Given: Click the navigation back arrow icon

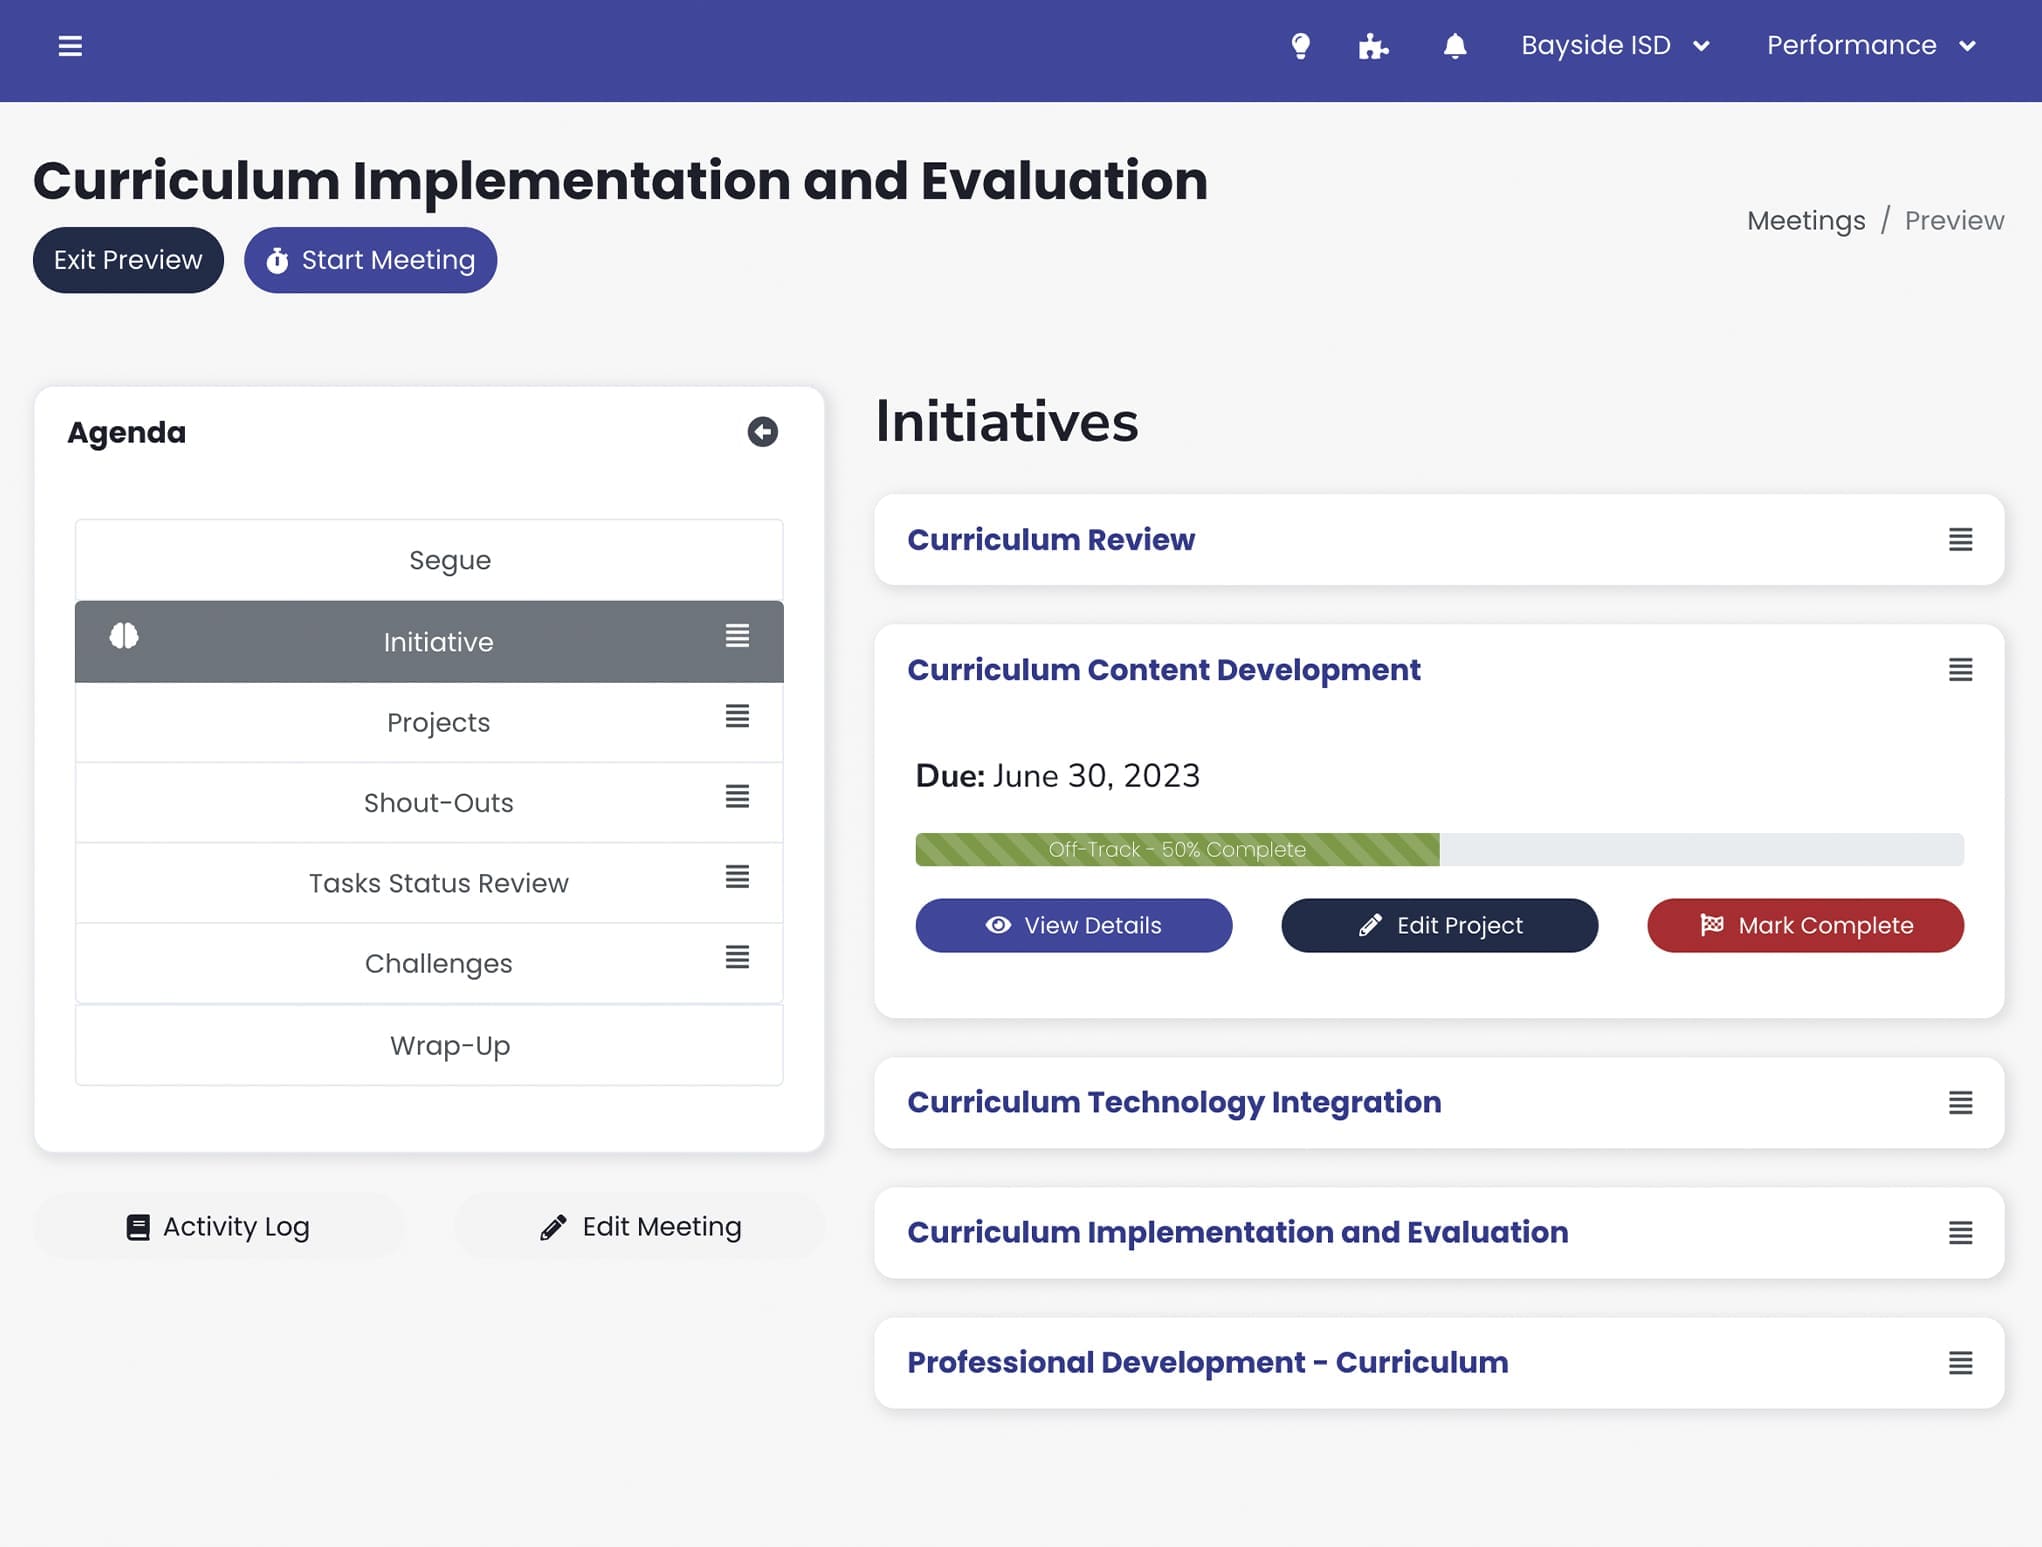Looking at the screenshot, I should [760, 431].
